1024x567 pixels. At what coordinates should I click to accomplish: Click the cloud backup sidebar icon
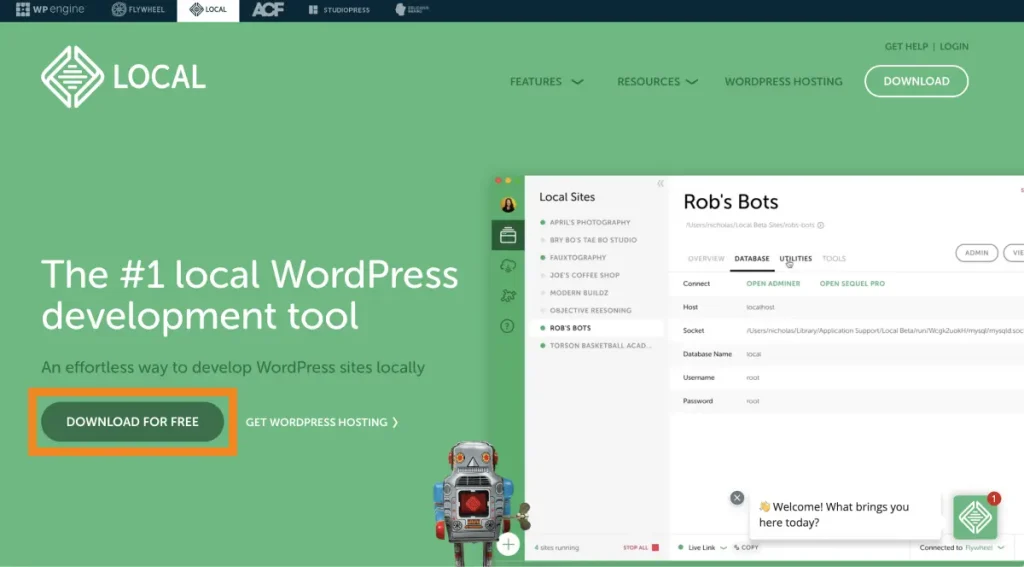coord(508,266)
